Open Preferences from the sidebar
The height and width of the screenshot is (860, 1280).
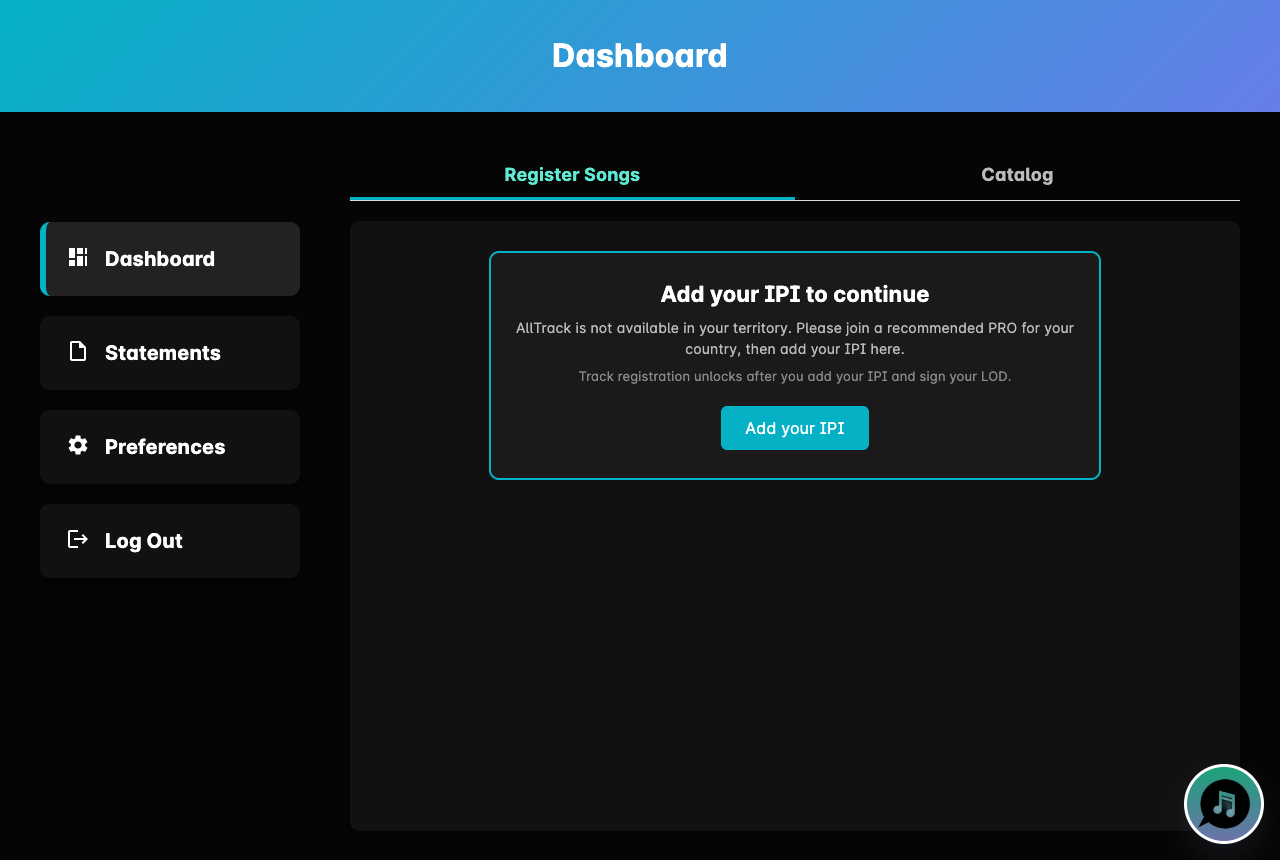coord(170,447)
